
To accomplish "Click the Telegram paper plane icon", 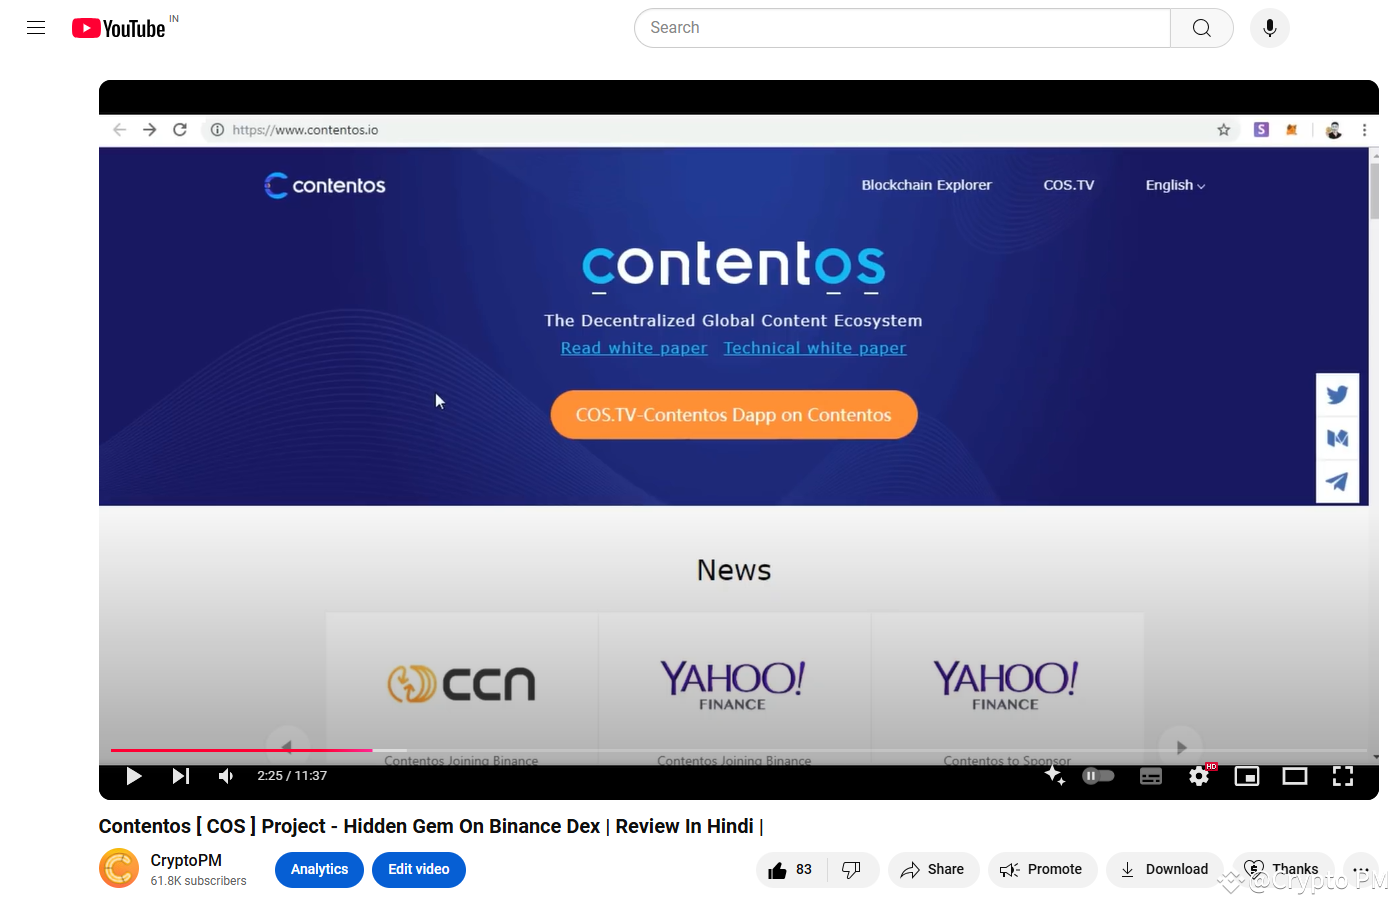I will pyautogui.click(x=1337, y=481).
